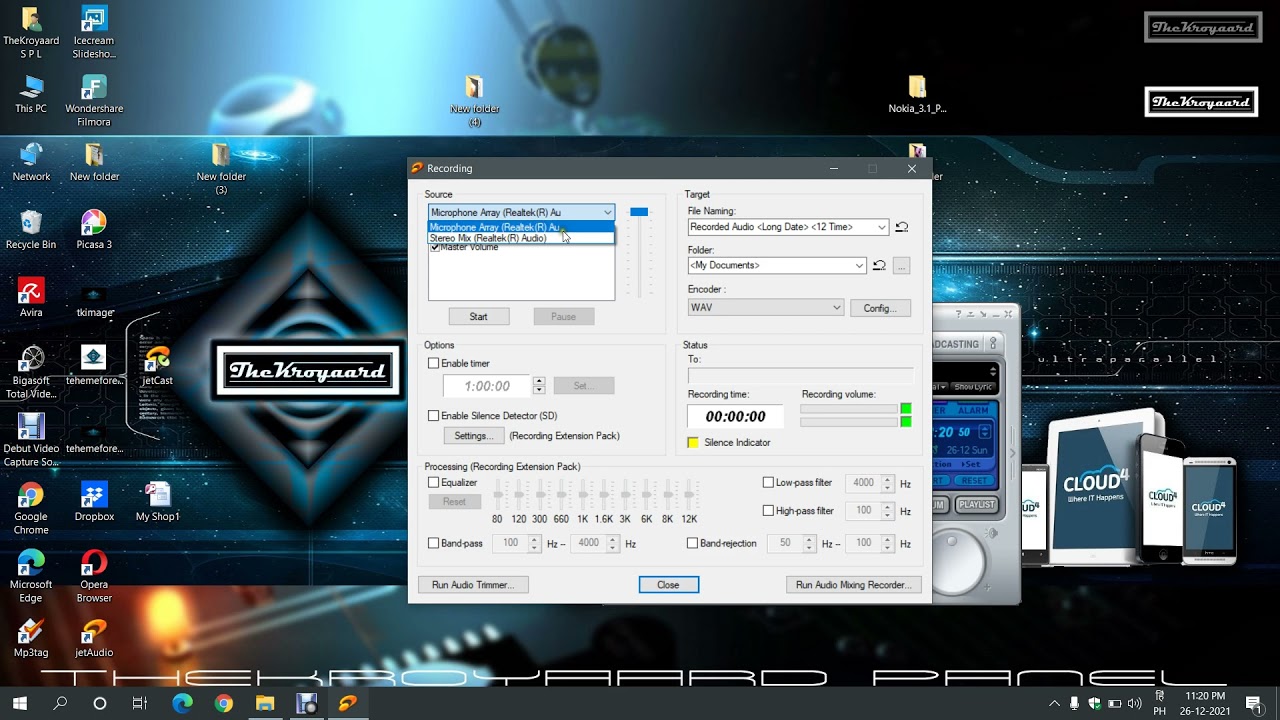
Task: Enable the Low-pass filter checkbox
Action: 769,482
